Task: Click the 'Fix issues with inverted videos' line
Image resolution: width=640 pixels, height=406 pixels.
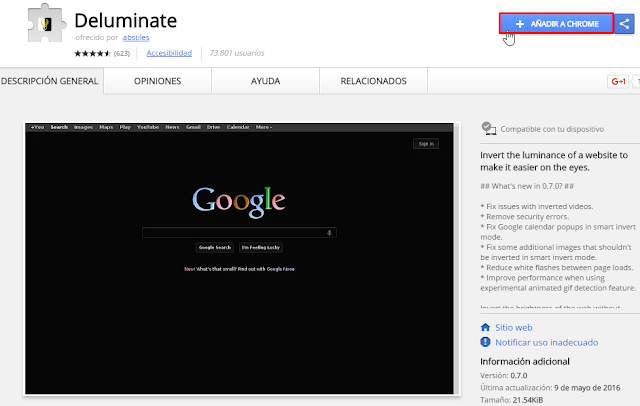Action: [537, 206]
